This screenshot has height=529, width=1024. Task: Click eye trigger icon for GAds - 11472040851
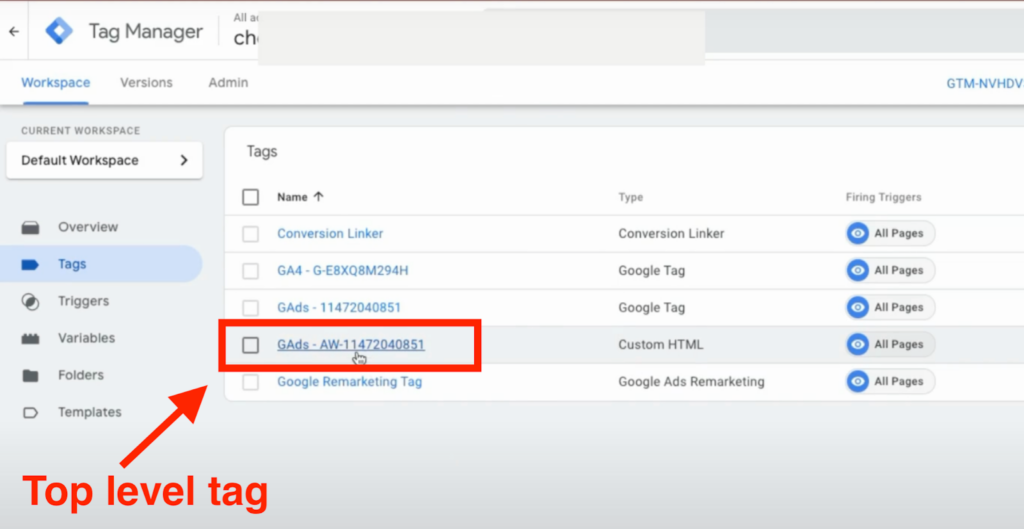coord(857,308)
